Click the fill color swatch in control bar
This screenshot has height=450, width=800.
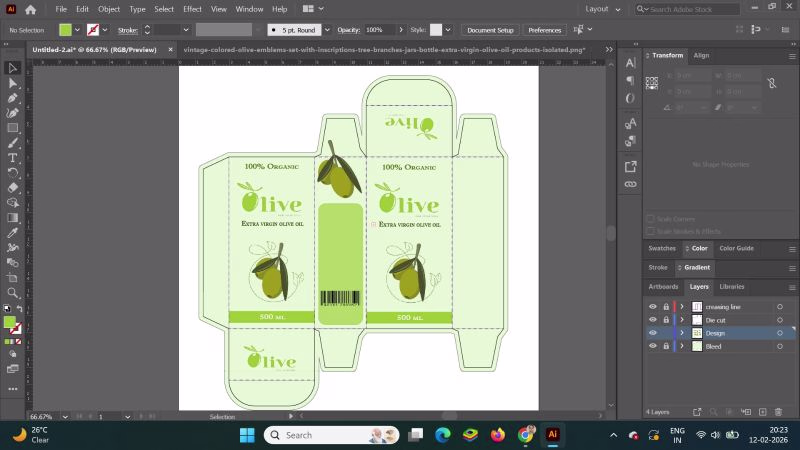click(x=65, y=30)
